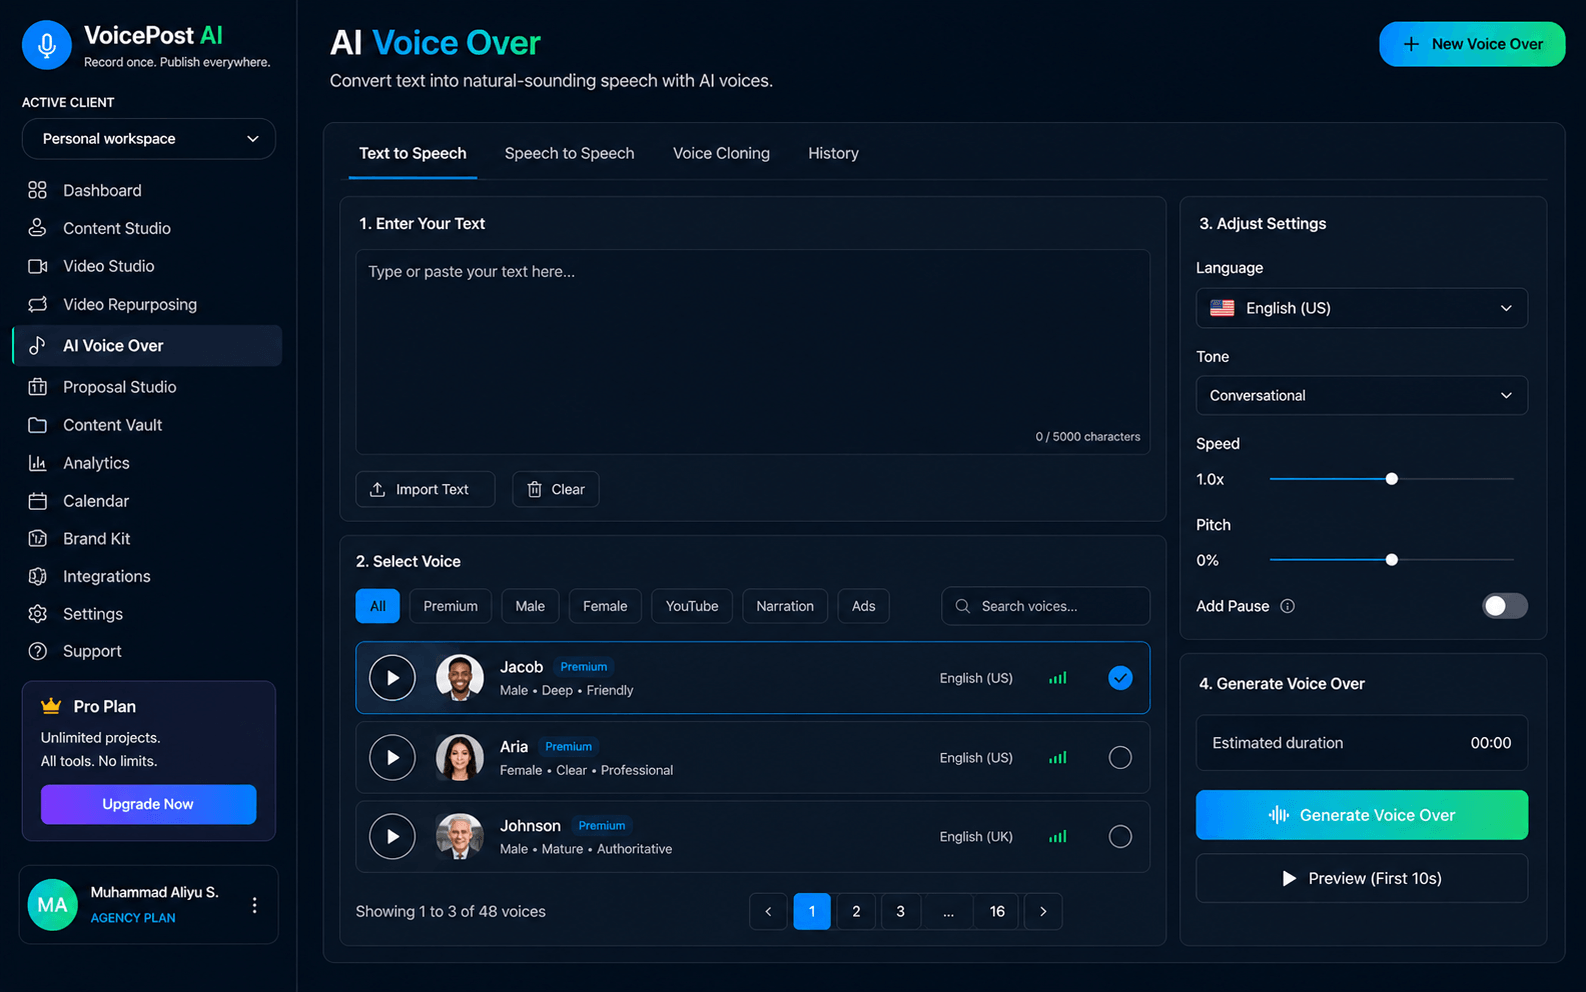This screenshot has height=992, width=1586.
Task: Select the Text to Speech tab
Action: pos(412,153)
